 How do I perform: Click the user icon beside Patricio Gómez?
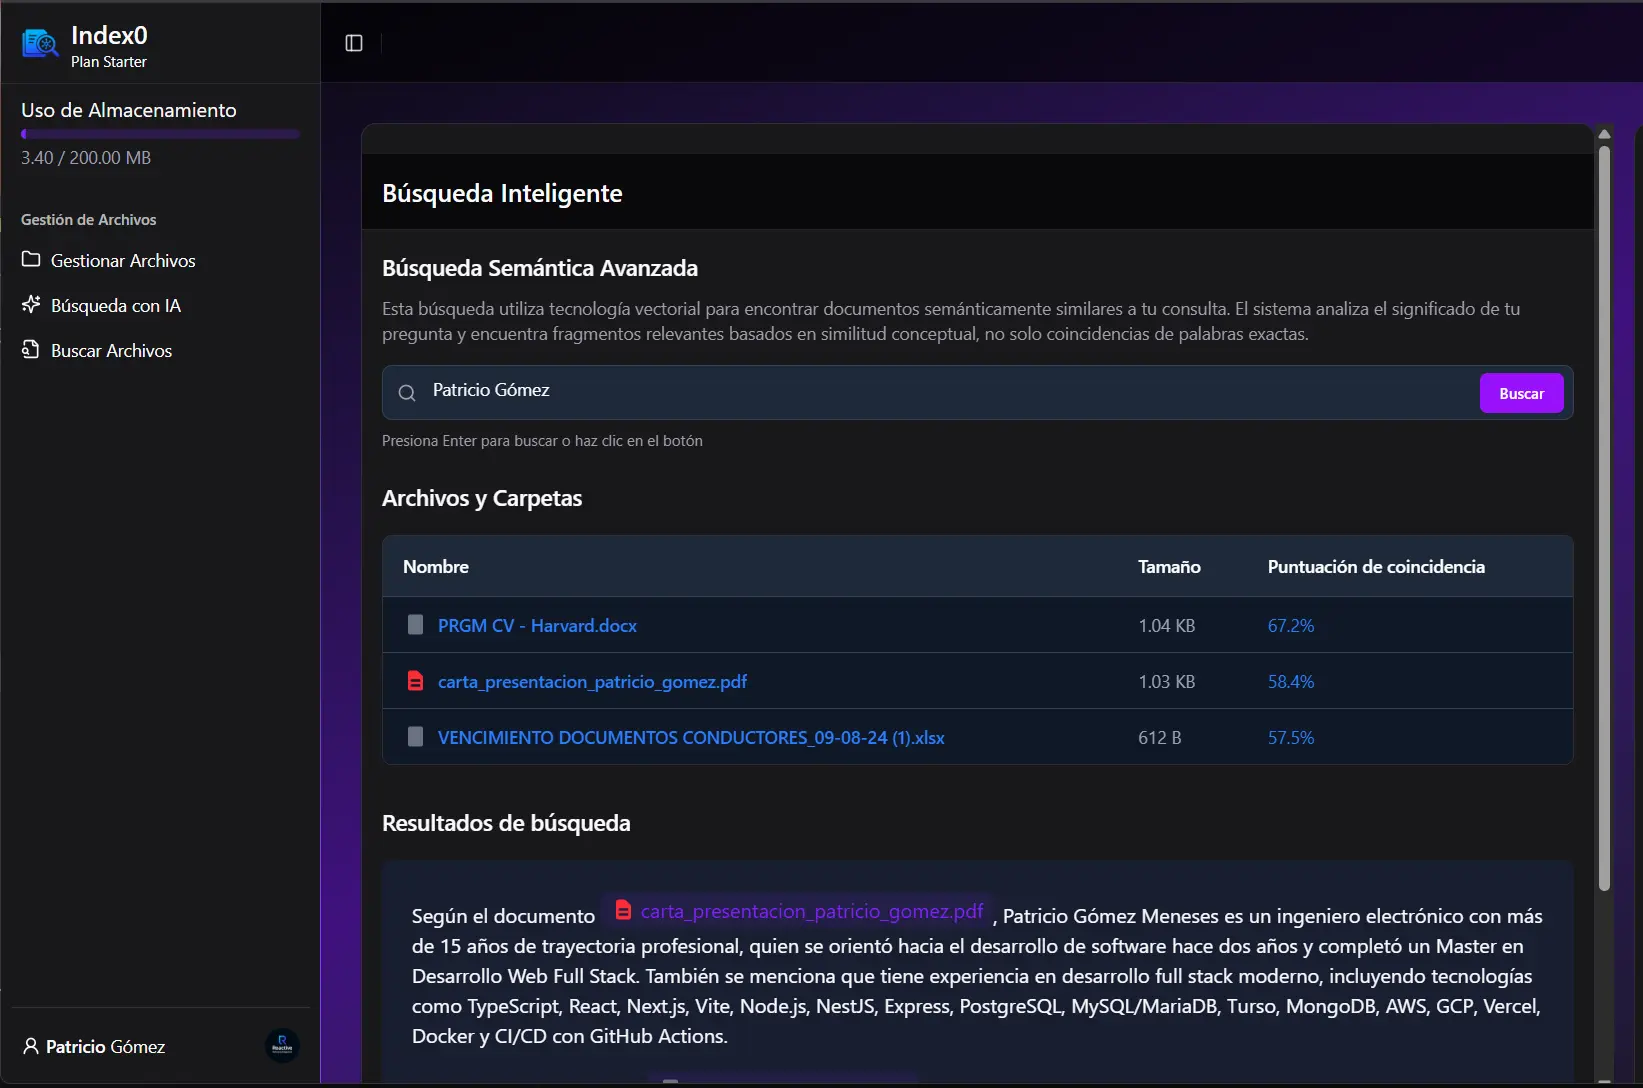(x=31, y=1045)
